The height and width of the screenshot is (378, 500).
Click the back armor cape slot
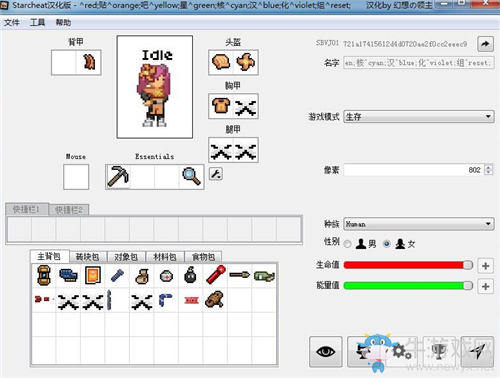point(89,62)
